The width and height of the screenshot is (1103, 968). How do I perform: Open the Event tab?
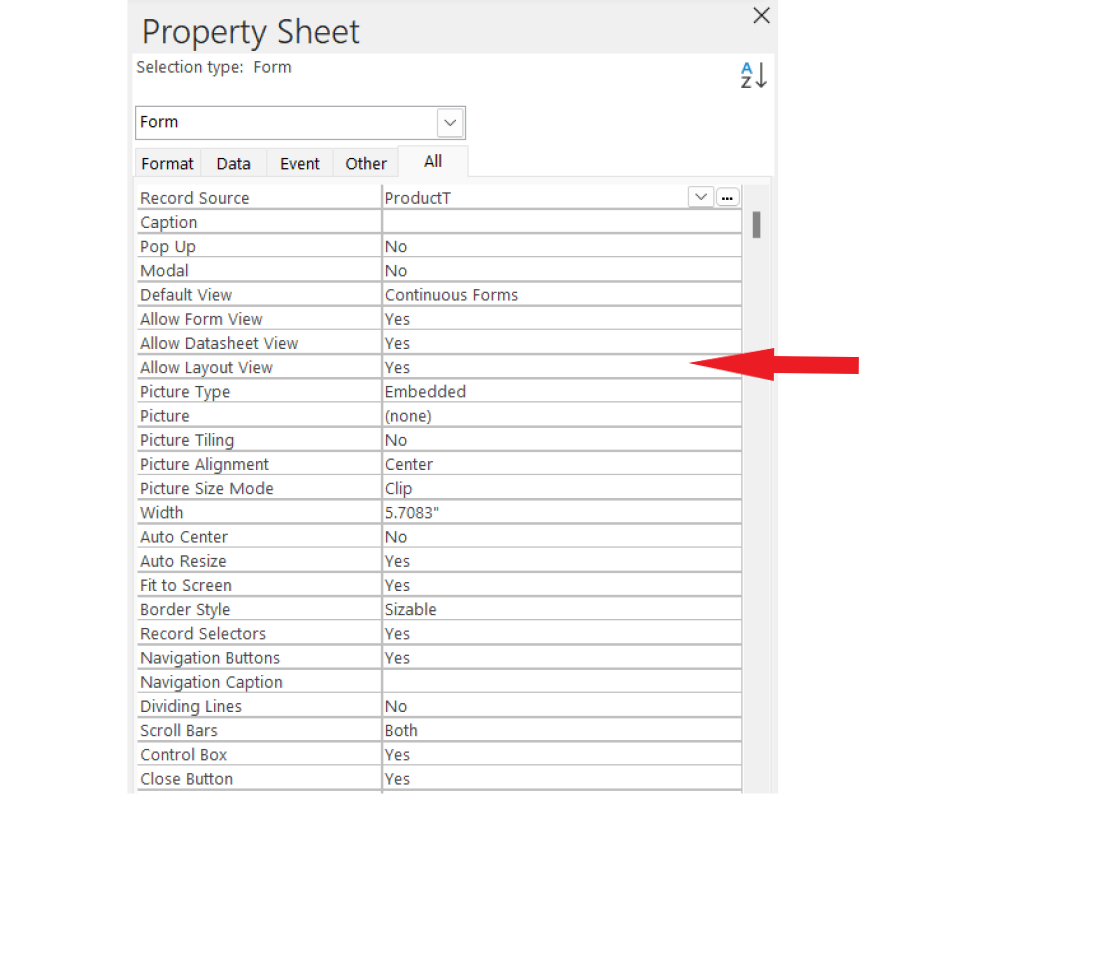(299, 164)
